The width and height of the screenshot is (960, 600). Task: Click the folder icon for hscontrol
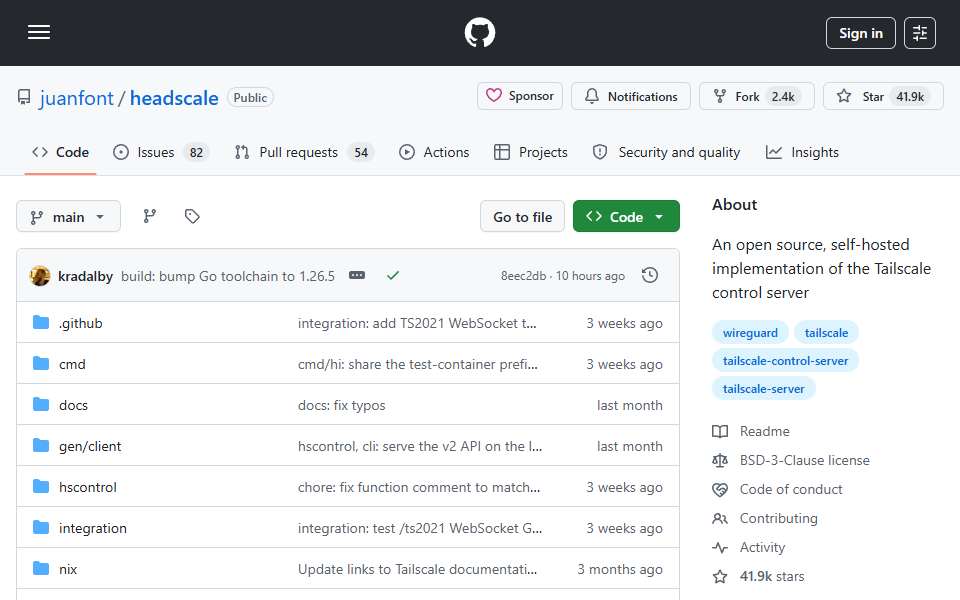click(x=41, y=486)
